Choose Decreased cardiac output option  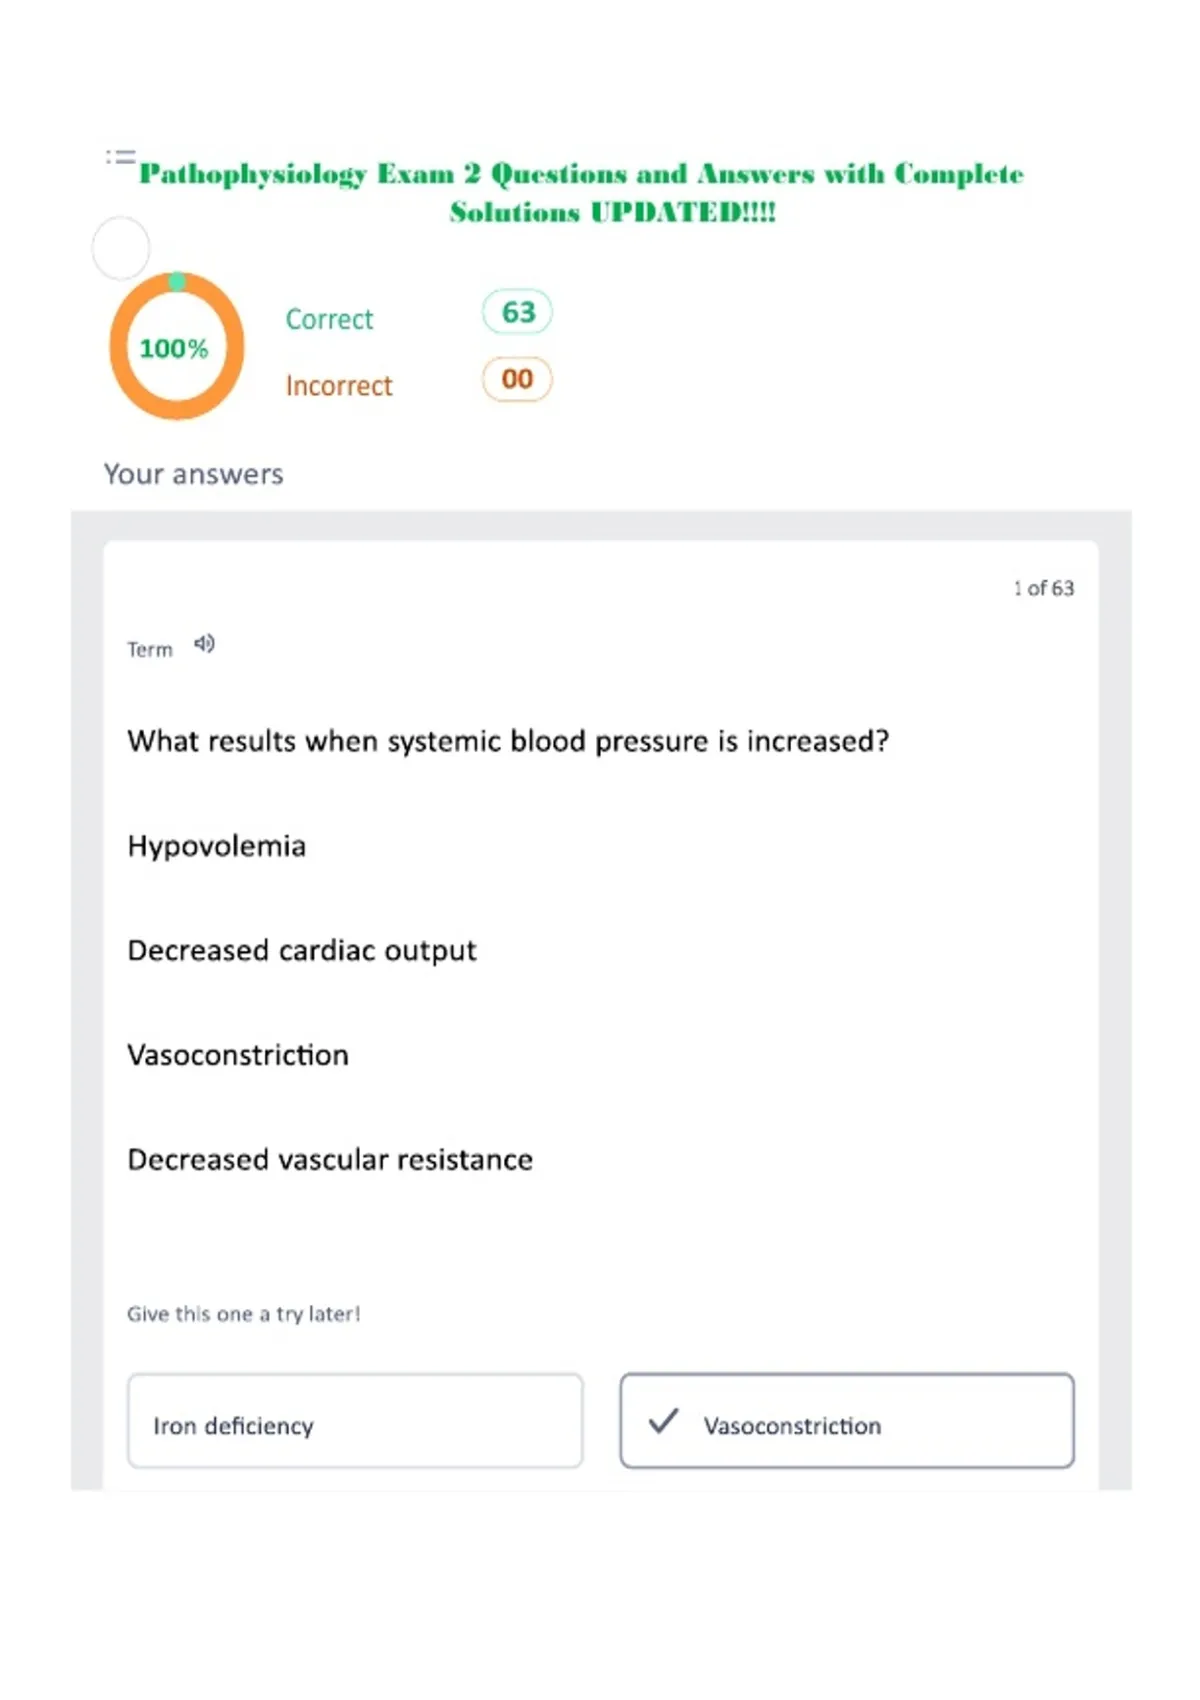point(302,950)
